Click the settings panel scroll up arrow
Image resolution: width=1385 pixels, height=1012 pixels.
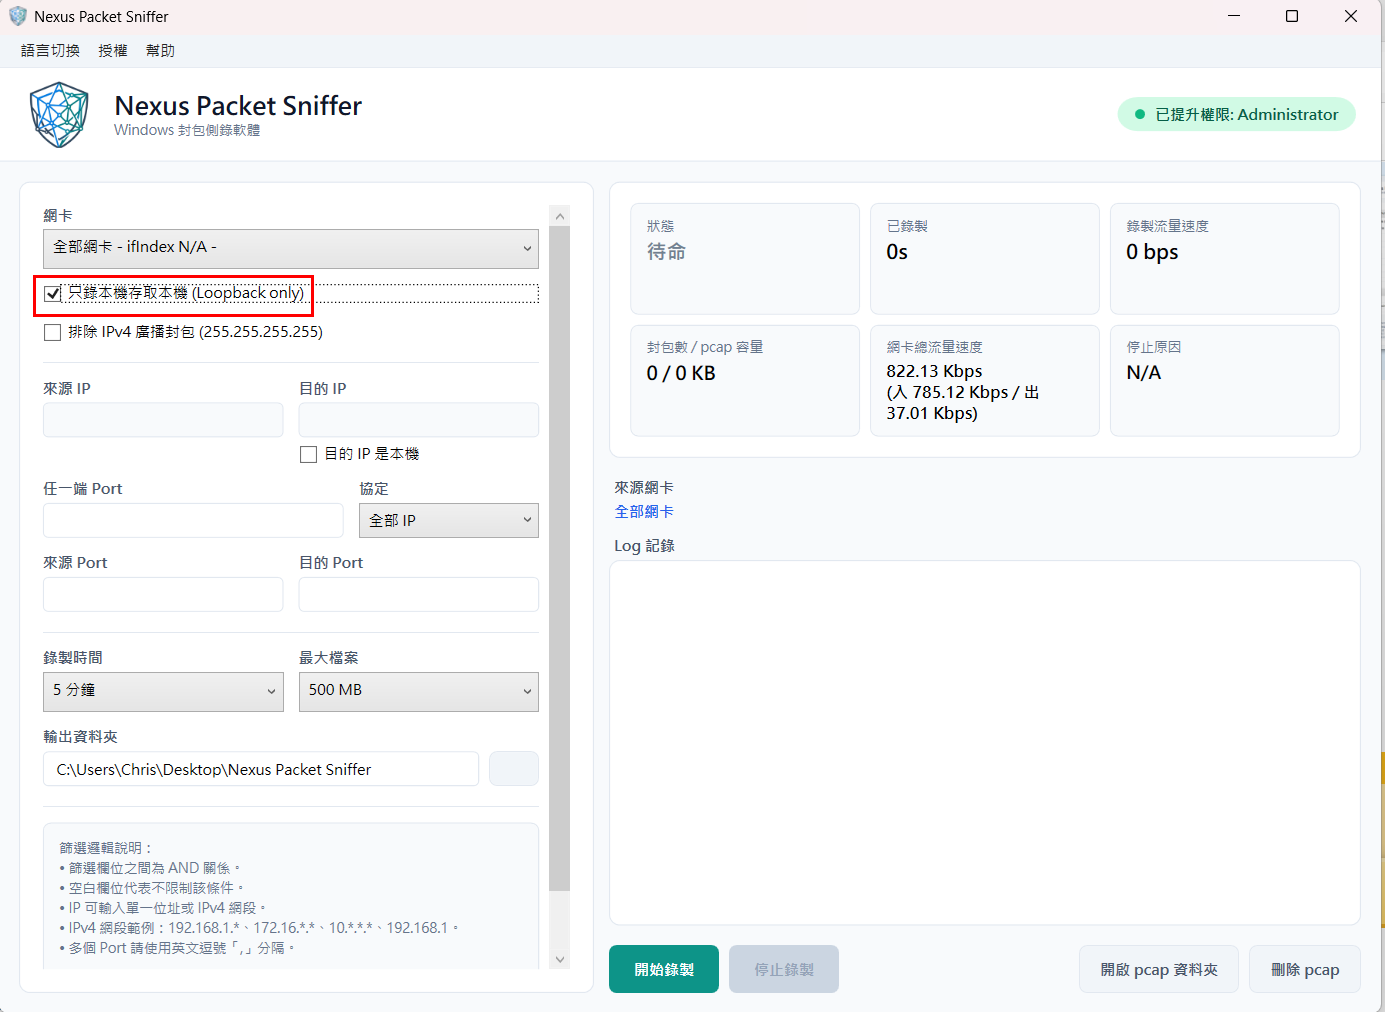[560, 216]
